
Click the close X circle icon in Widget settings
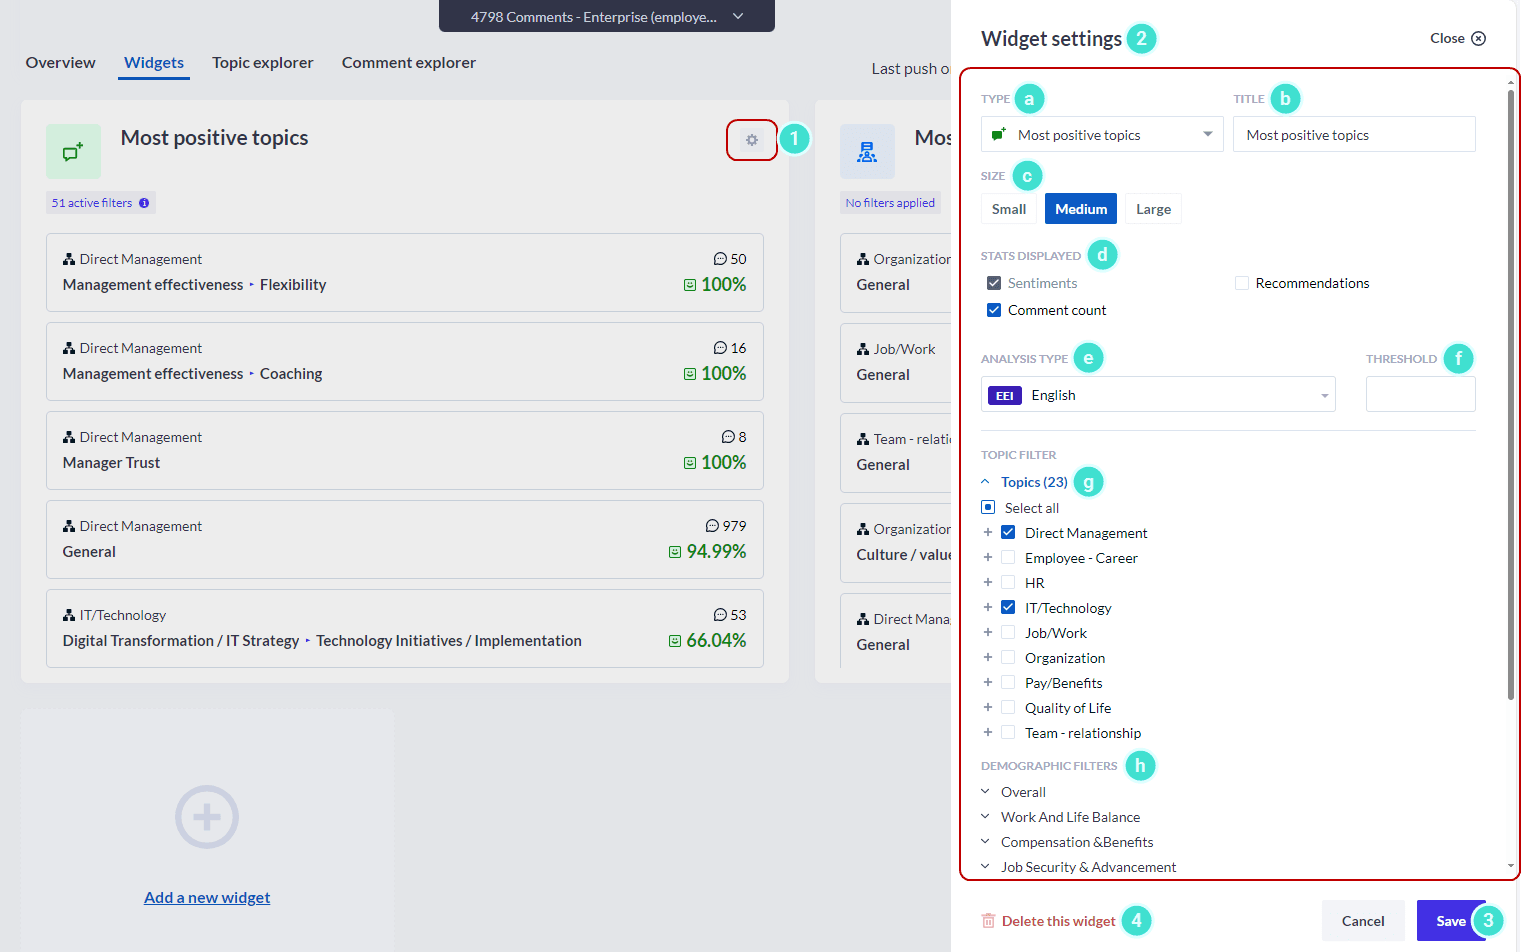click(x=1478, y=39)
